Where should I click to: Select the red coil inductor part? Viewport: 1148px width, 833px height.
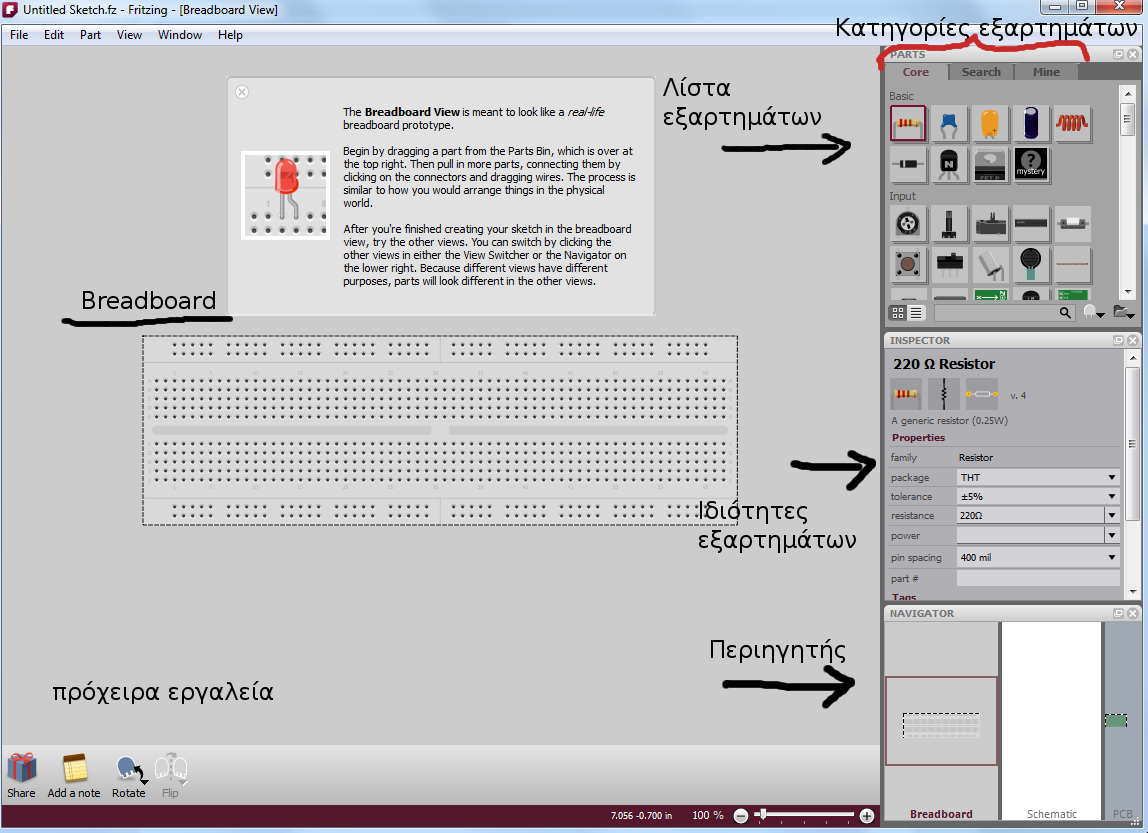pyautogui.click(x=1072, y=124)
